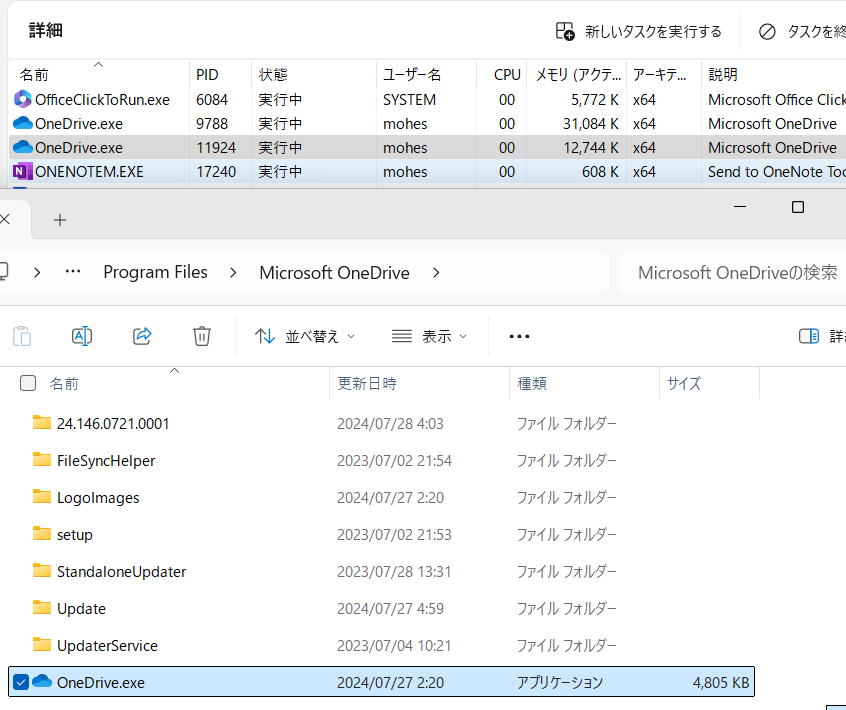Screen dimensions: 846x710
Task: Select the OneDrive.exe icon on the PID 9788 row
Action: 22,124
